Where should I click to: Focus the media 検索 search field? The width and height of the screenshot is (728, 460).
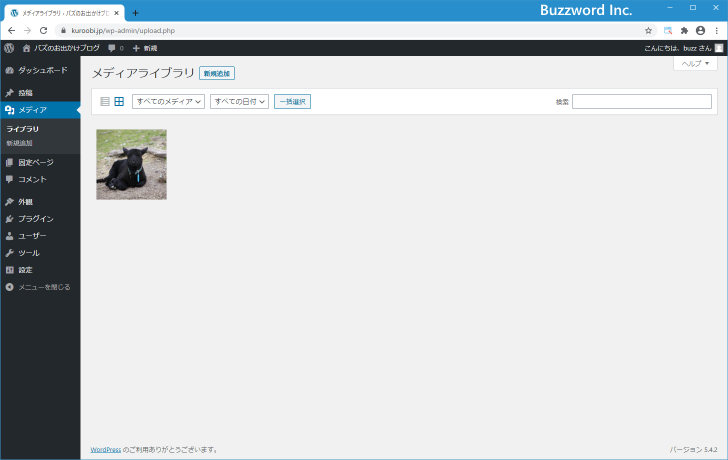pyautogui.click(x=641, y=101)
